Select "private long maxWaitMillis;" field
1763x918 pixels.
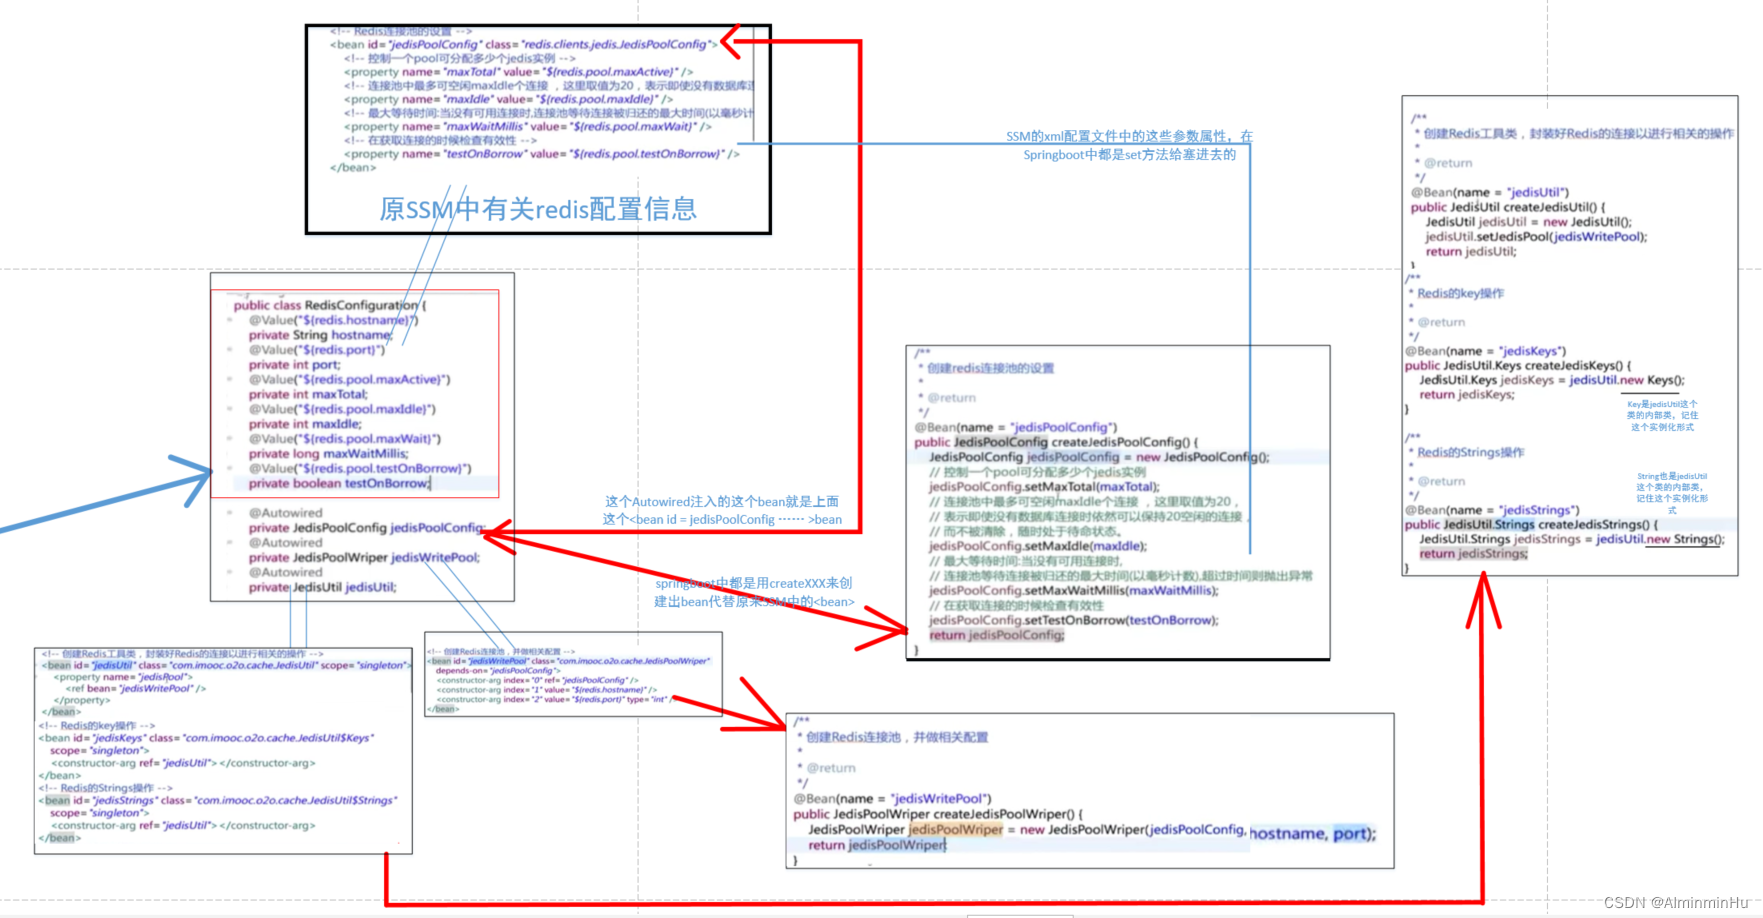[x=328, y=454]
